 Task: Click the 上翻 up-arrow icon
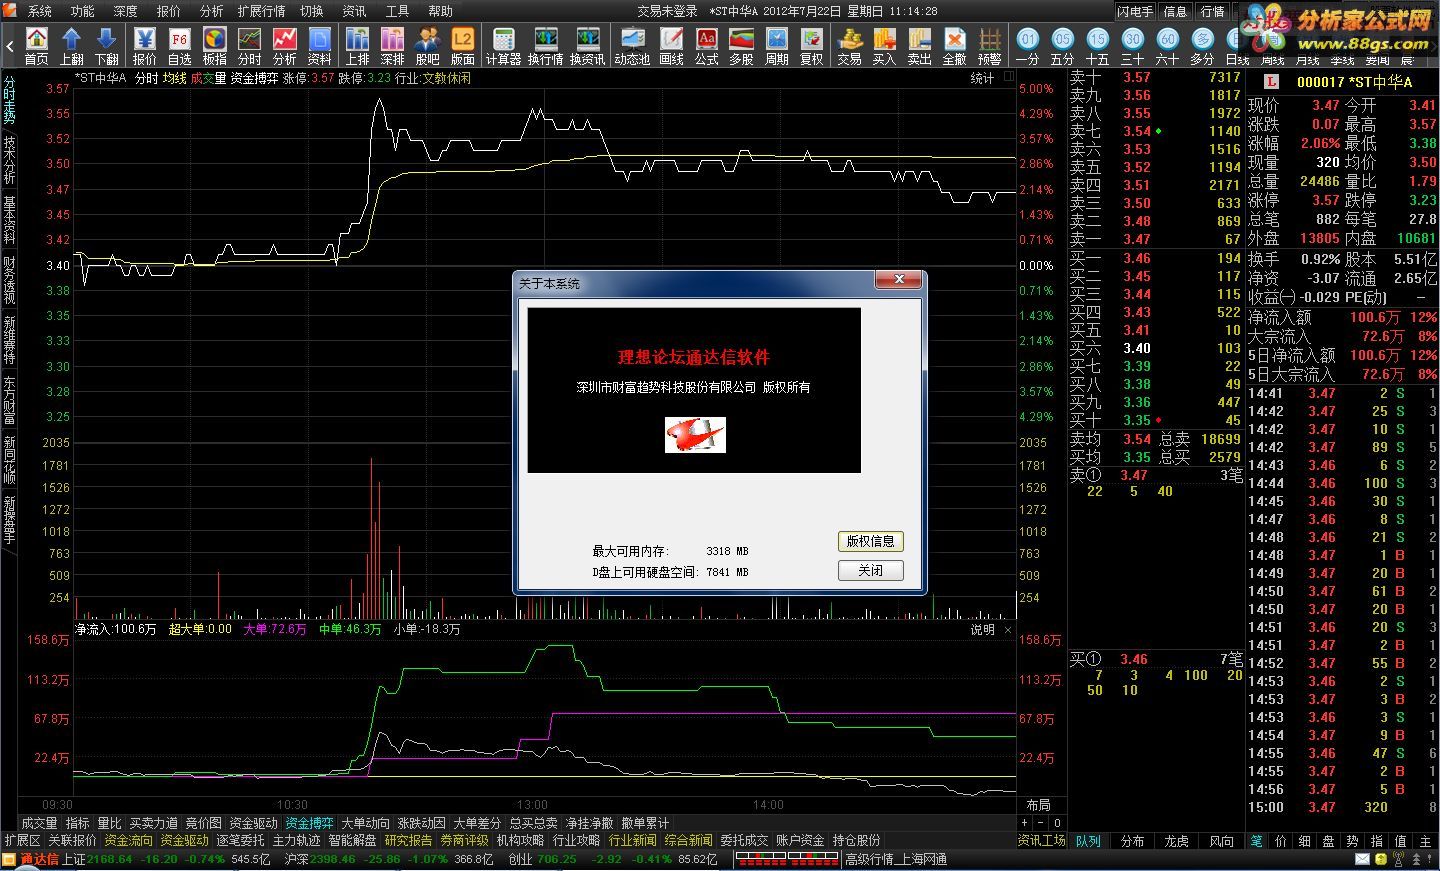72,46
